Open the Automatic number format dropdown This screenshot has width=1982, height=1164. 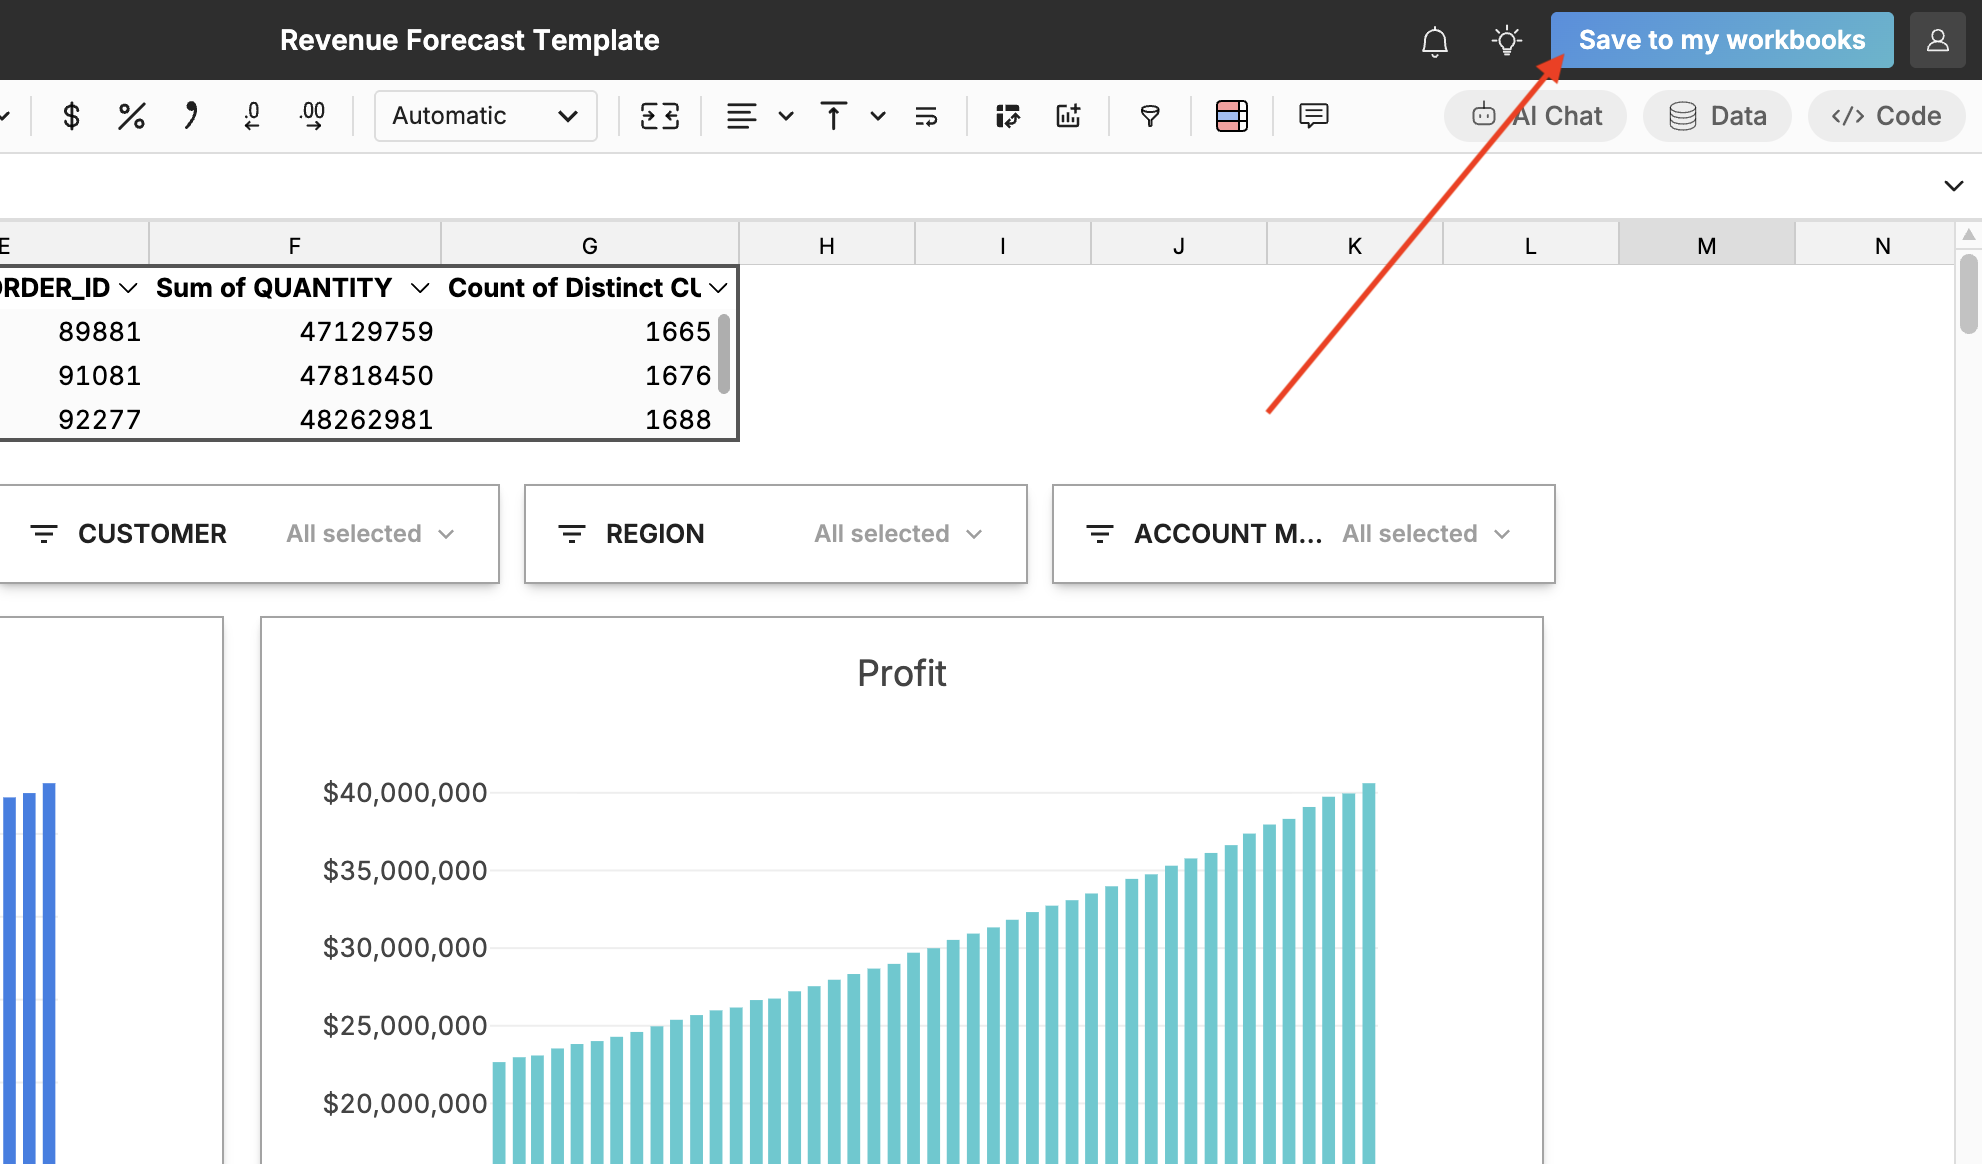(485, 116)
